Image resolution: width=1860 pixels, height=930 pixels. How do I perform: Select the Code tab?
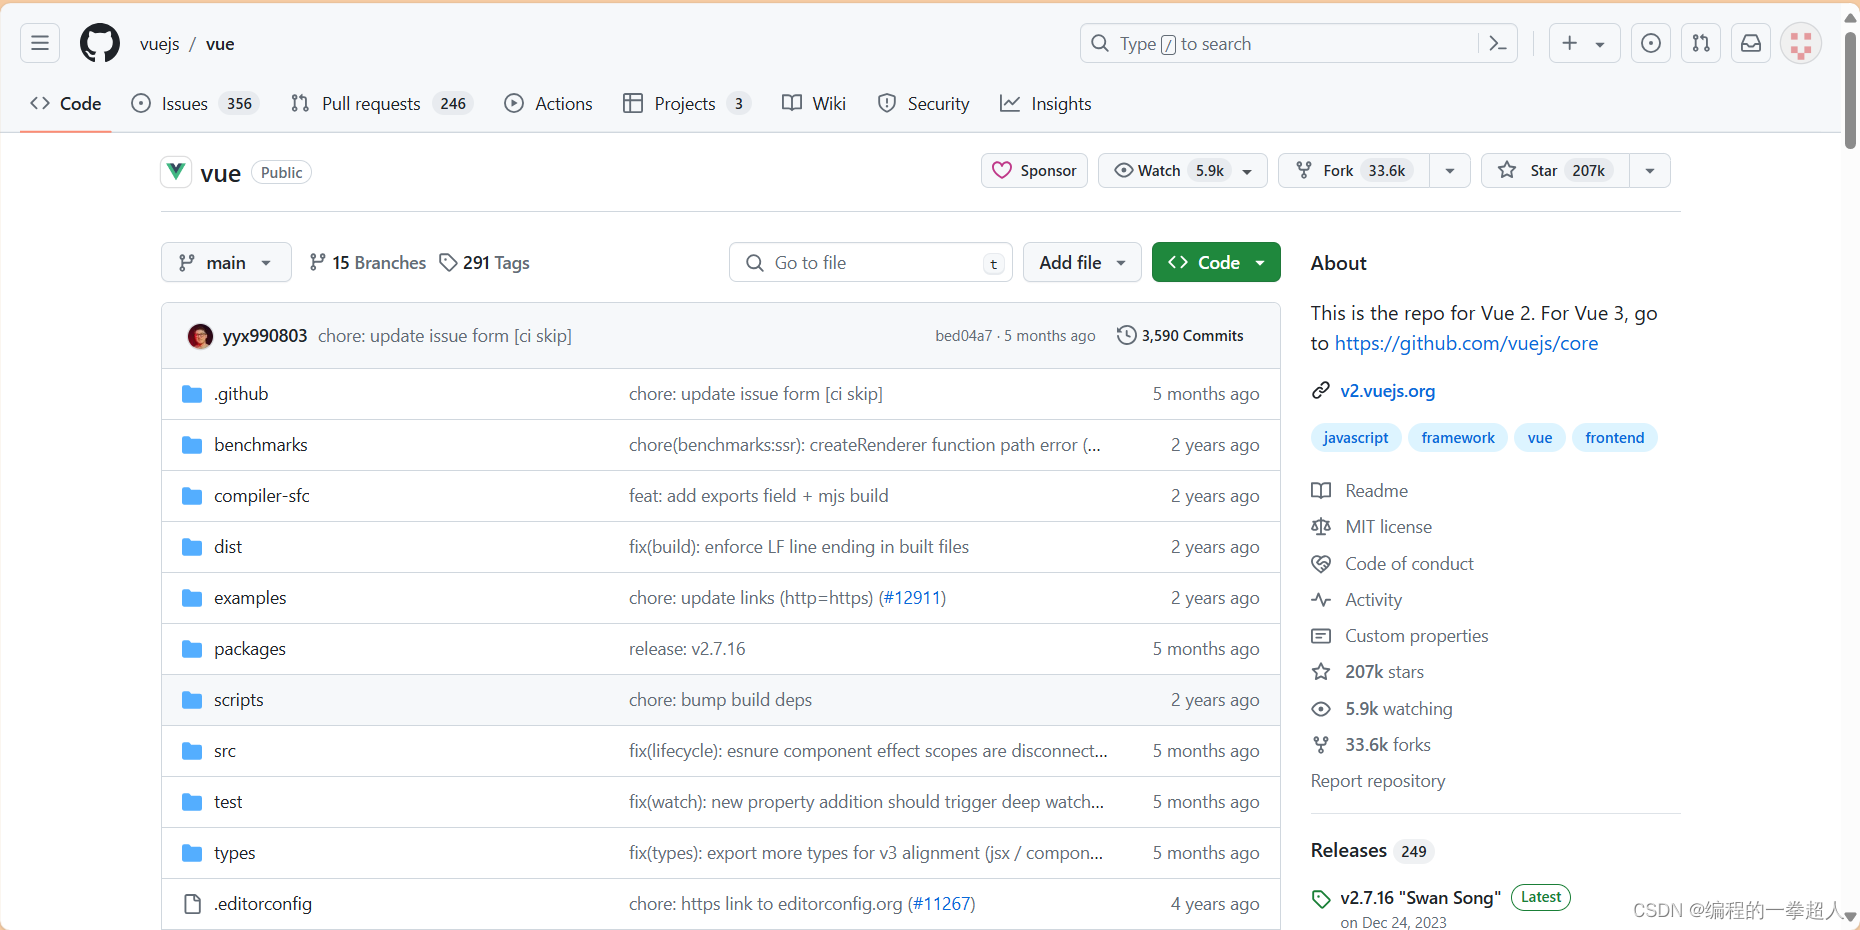point(66,104)
